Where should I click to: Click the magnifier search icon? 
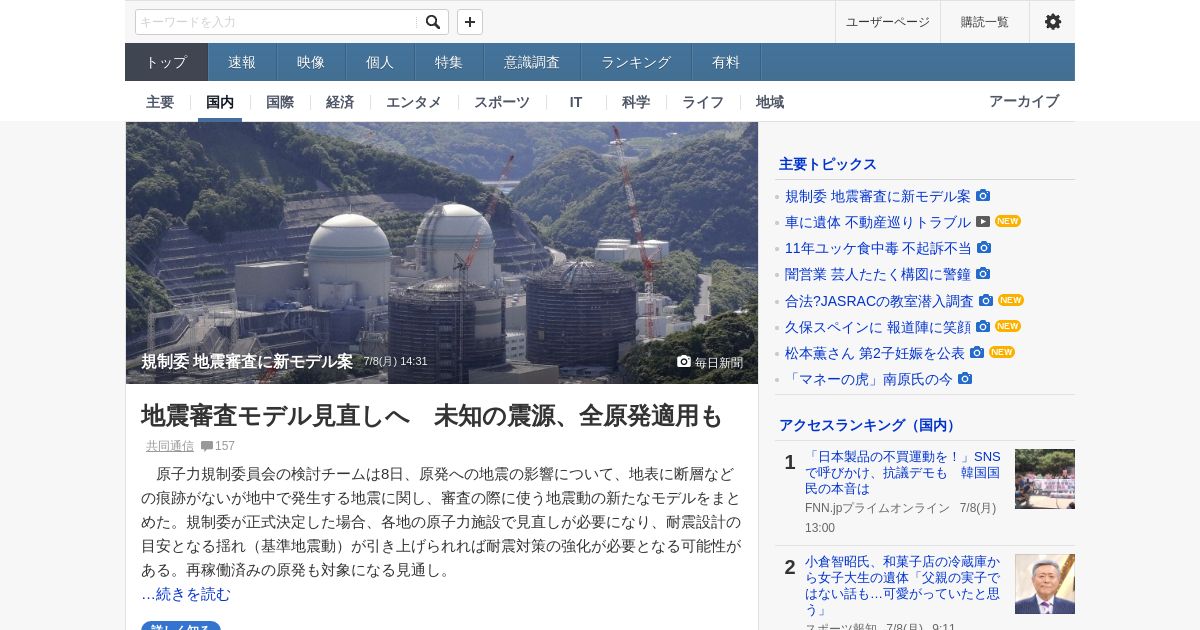click(x=433, y=22)
